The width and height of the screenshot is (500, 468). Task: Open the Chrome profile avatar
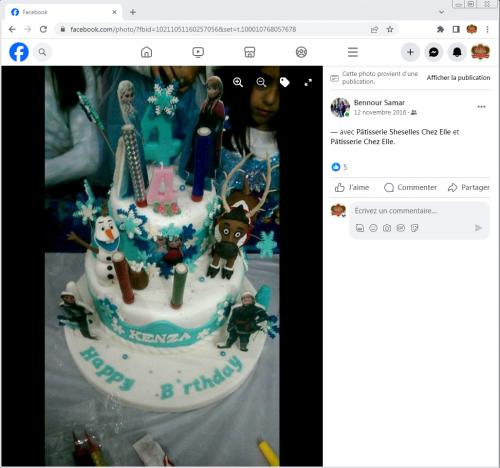pos(472,29)
